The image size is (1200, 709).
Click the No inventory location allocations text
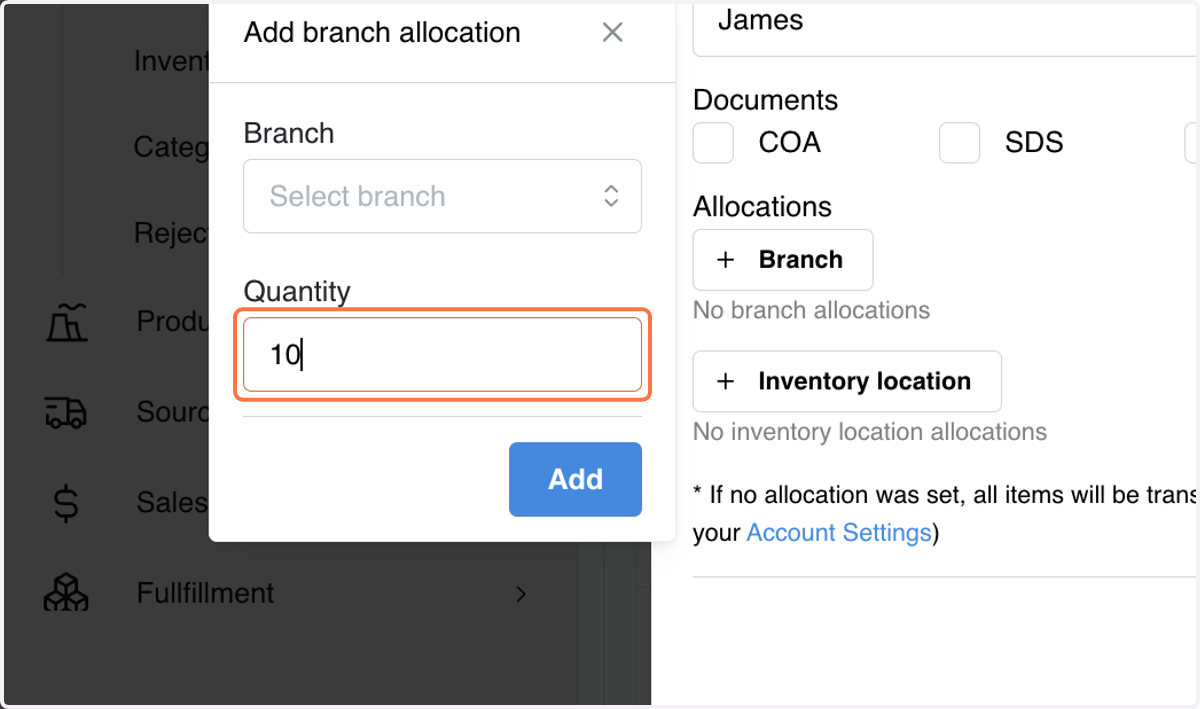(x=870, y=432)
